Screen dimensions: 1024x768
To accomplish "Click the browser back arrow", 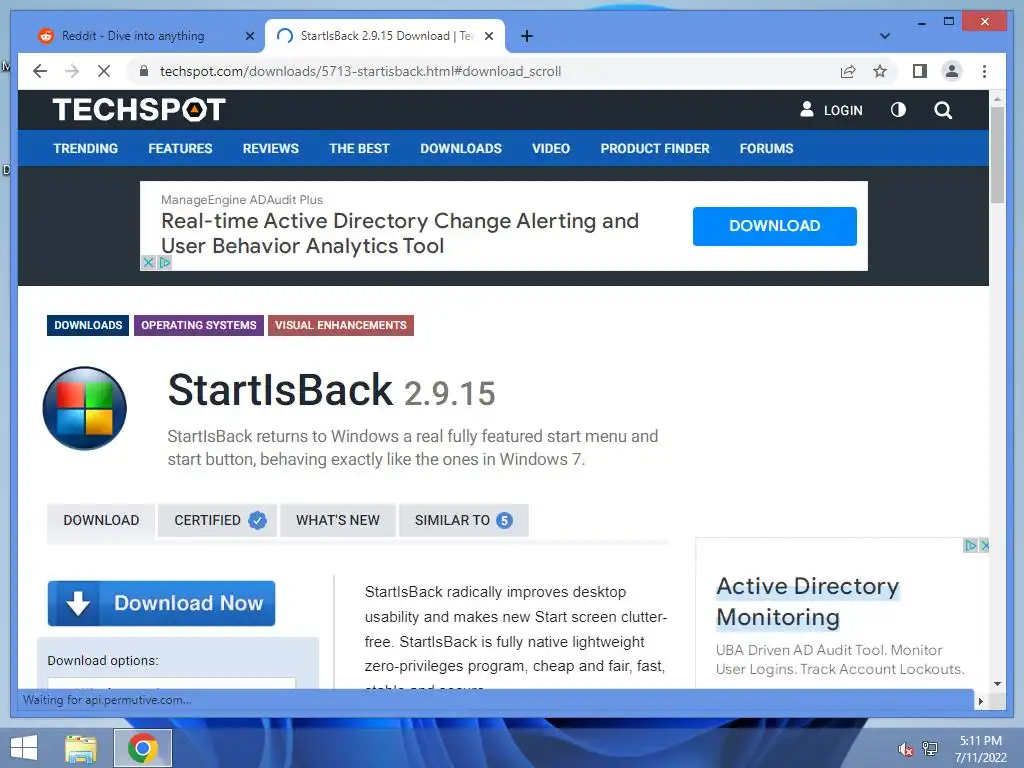I will (x=40, y=71).
